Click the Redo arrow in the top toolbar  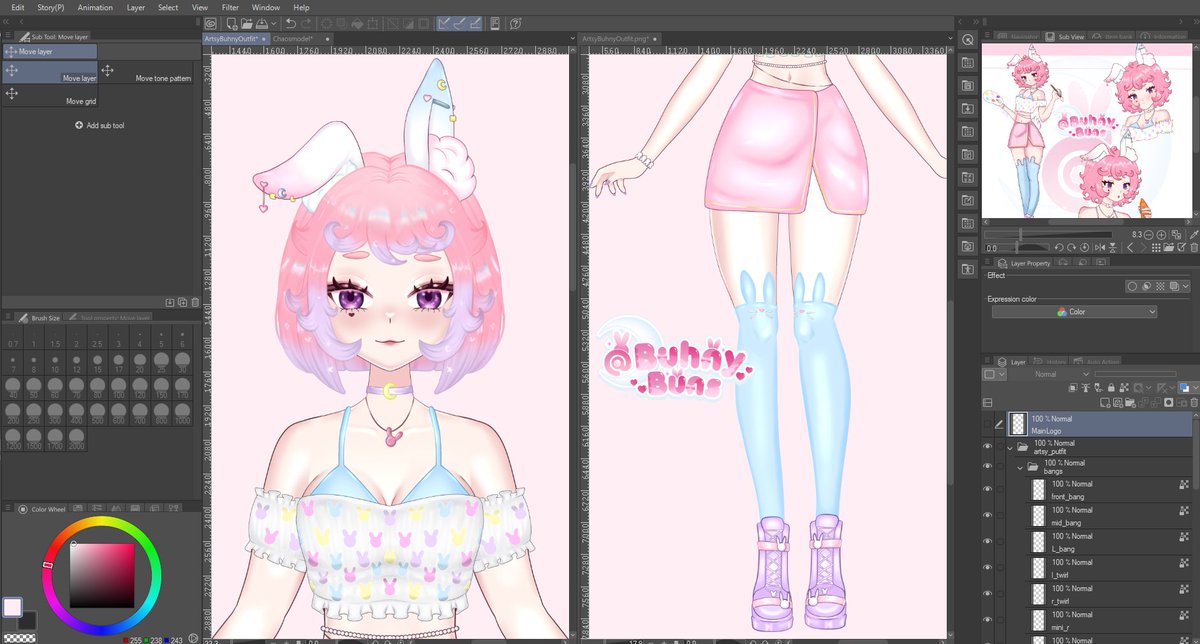pyautogui.click(x=306, y=23)
